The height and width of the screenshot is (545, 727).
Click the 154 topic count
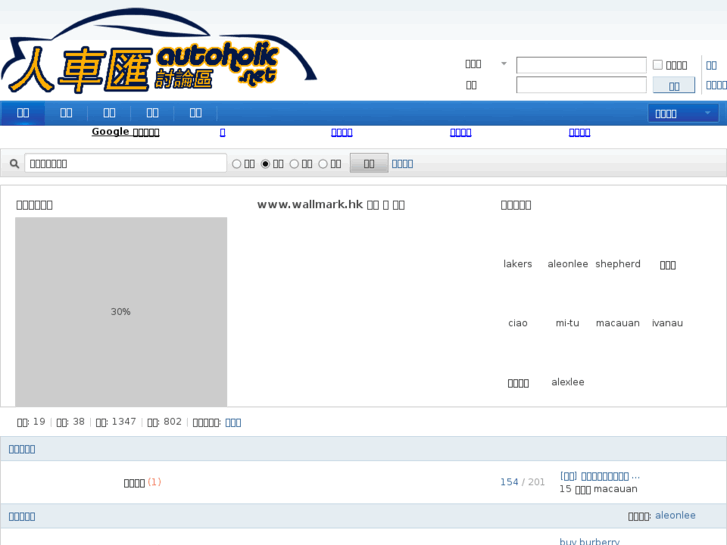coord(509,482)
